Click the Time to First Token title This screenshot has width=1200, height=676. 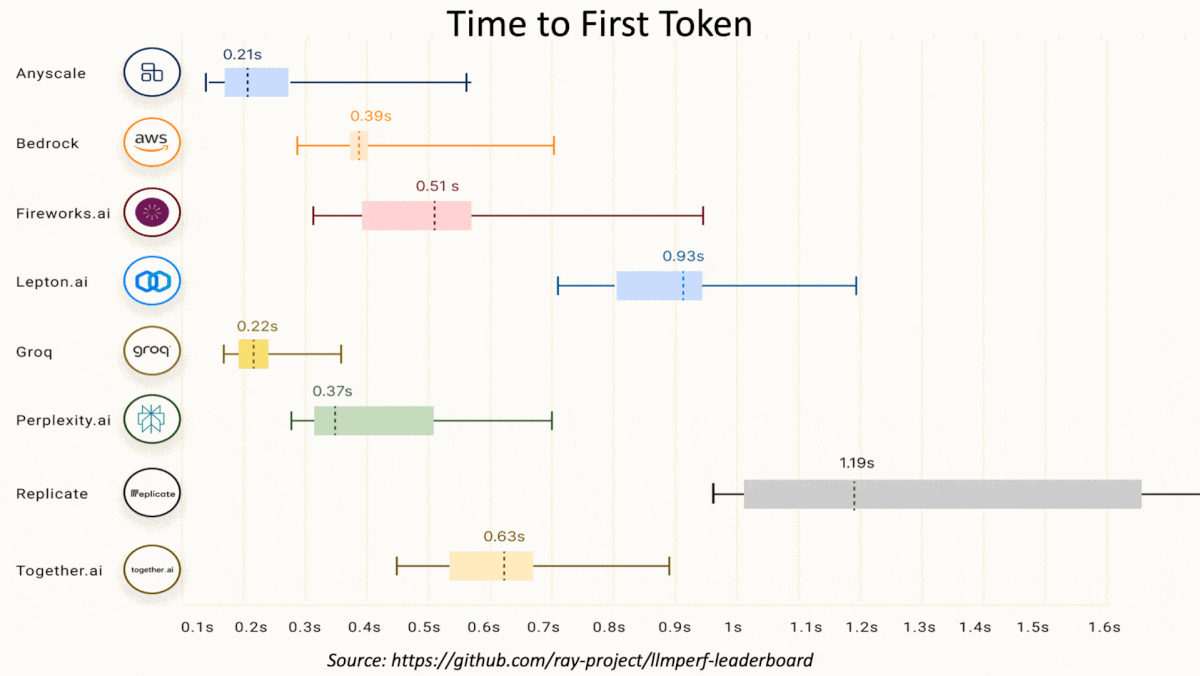[x=599, y=23]
